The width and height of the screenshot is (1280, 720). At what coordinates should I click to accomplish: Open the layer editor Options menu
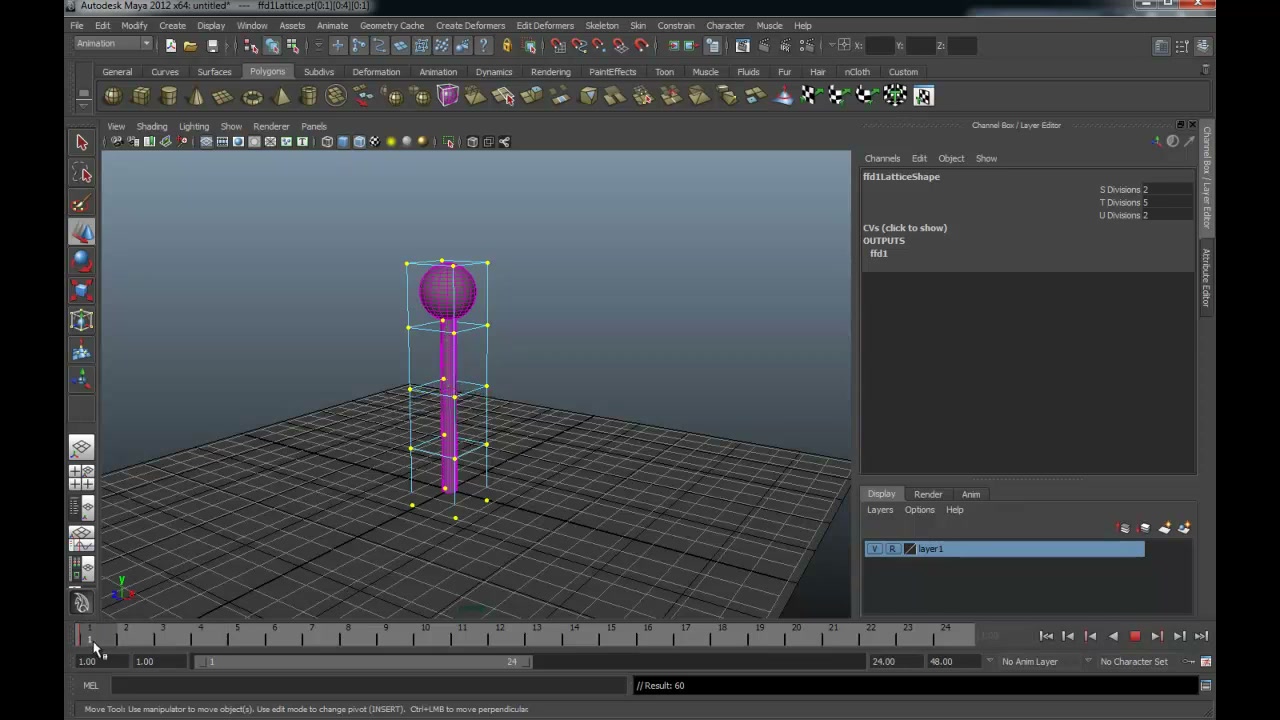(x=919, y=510)
